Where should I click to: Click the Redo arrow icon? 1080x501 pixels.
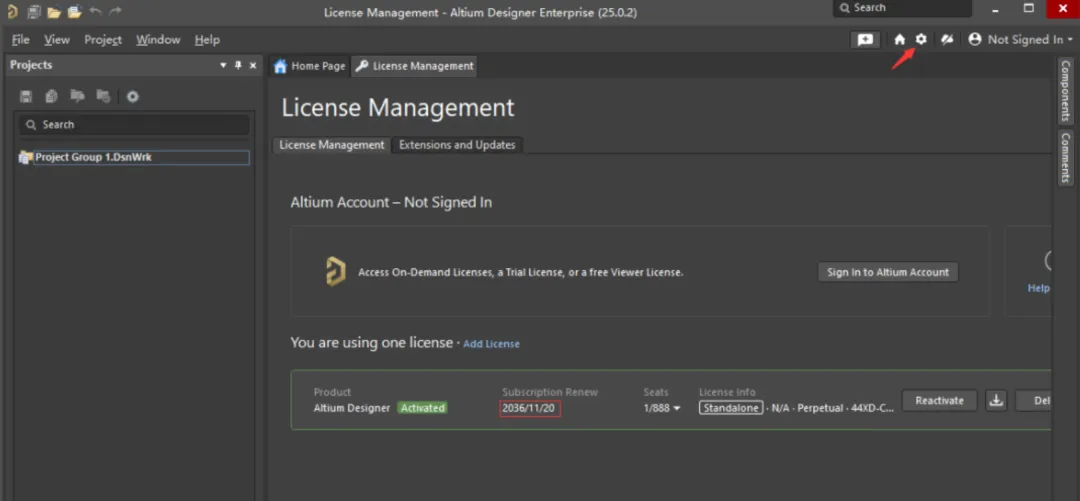[115, 12]
